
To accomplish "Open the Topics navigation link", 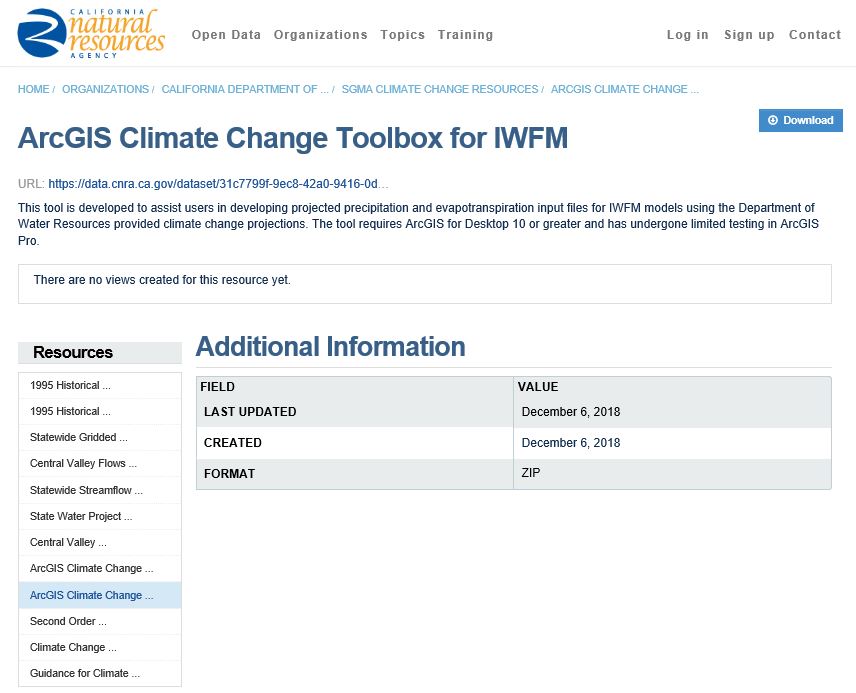I will [402, 35].
